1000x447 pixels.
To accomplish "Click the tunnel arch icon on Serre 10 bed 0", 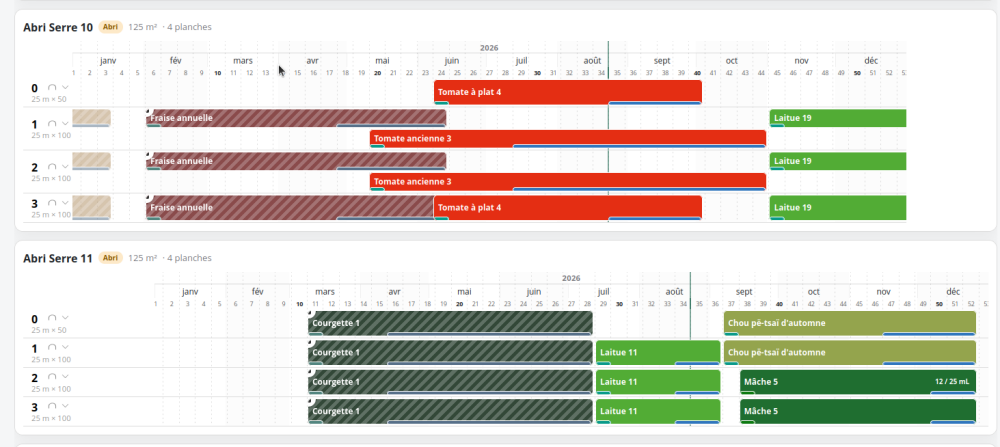I will (x=52, y=87).
